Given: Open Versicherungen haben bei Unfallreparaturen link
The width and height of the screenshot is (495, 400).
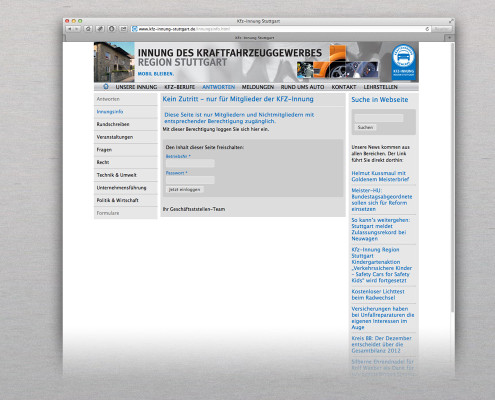Looking at the screenshot, I should pos(383,318).
